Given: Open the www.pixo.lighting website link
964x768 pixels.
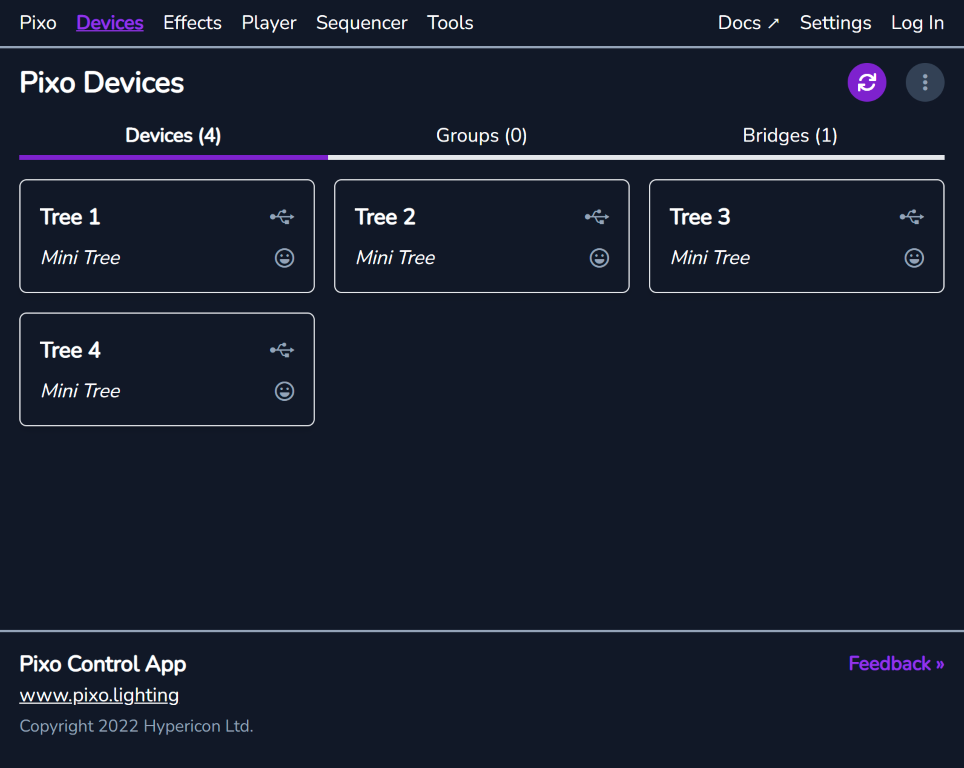Looking at the screenshot, I should 99,694.
